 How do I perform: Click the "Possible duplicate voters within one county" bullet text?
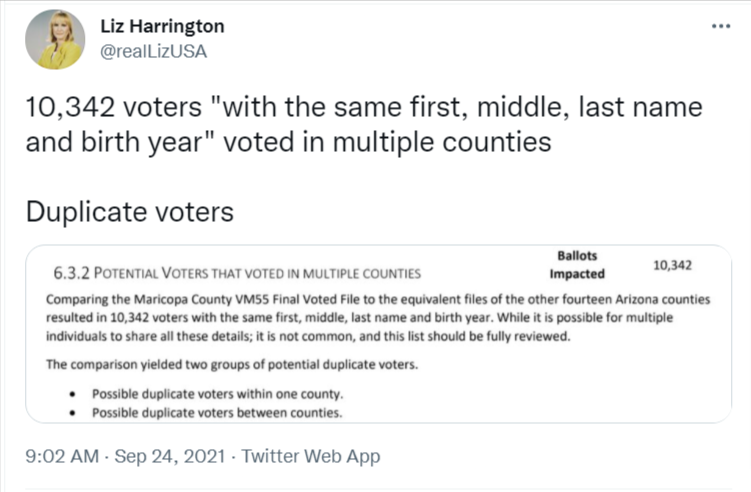[216, 393]
